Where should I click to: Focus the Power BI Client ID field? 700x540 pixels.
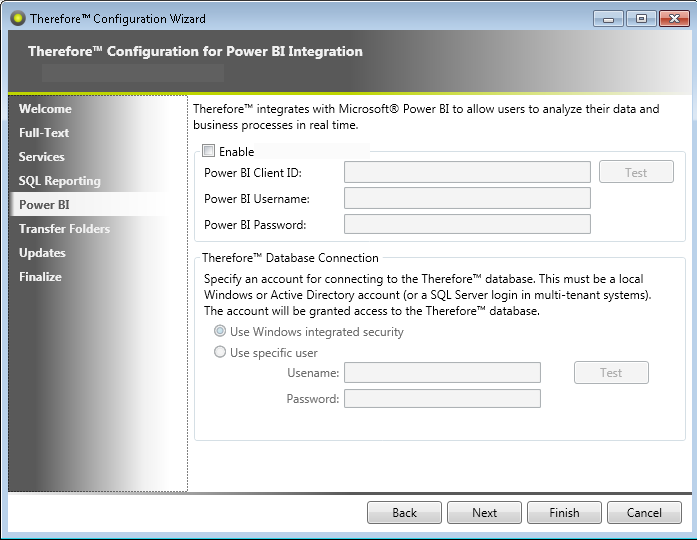tap(467, 172)
